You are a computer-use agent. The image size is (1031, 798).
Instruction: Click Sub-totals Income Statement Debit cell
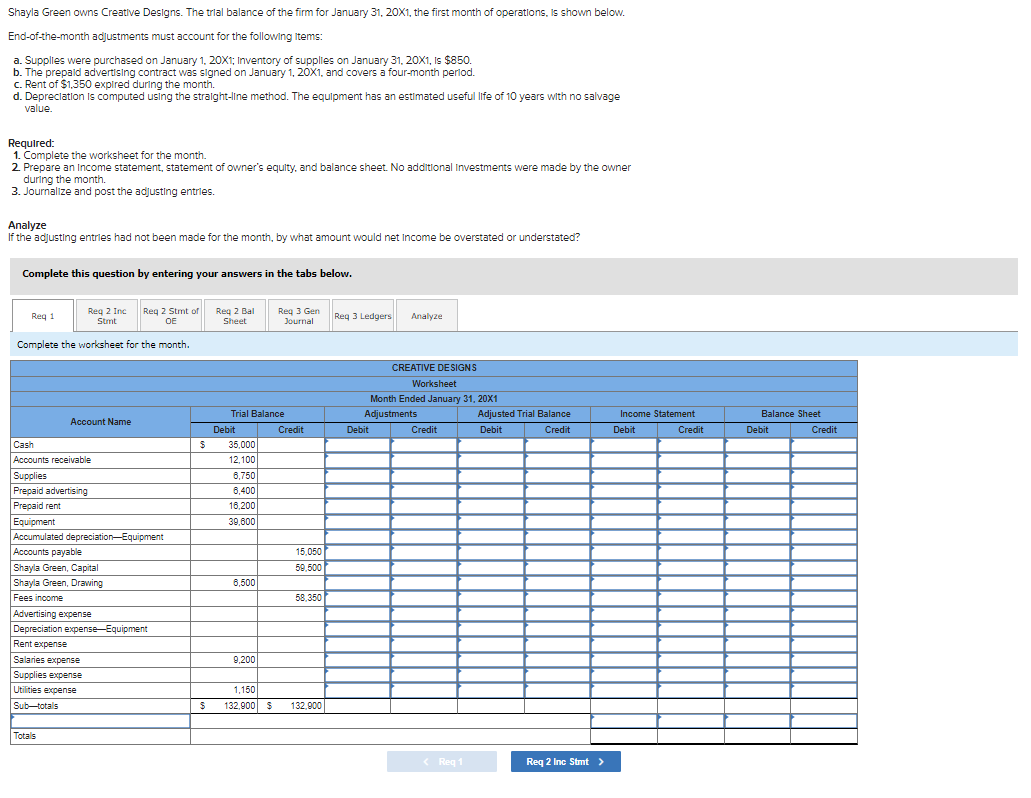coord(624,706)
